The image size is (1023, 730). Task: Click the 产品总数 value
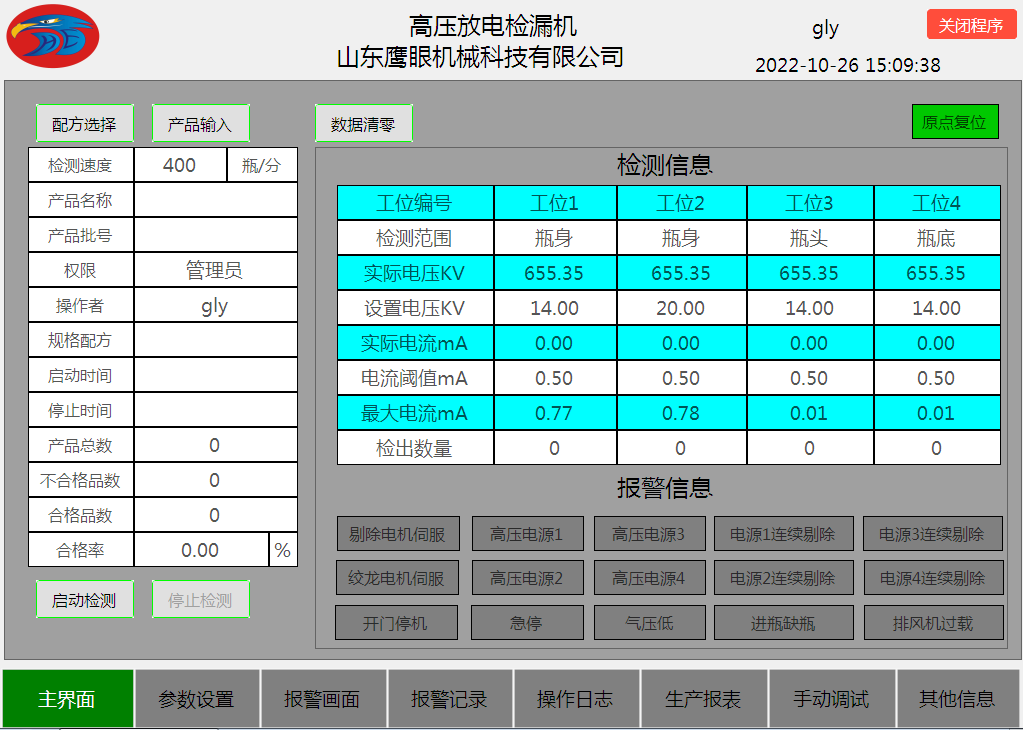[215, 445]
